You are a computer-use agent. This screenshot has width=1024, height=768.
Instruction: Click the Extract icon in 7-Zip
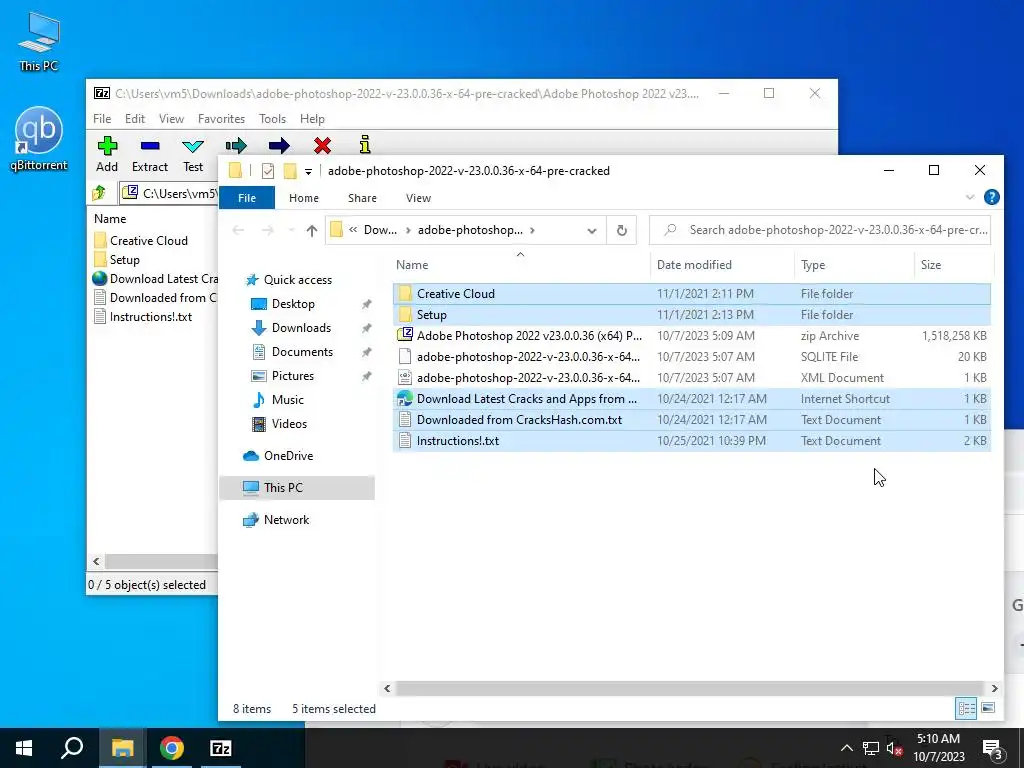[150, 146]
